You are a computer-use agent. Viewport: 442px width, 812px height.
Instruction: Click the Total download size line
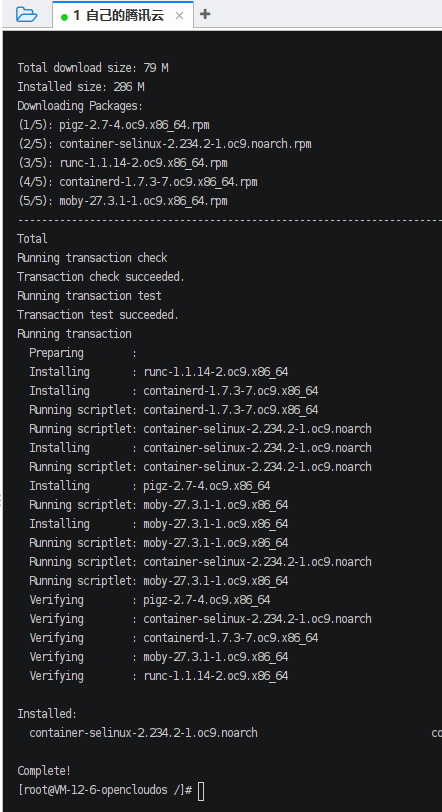pos(93,68)
